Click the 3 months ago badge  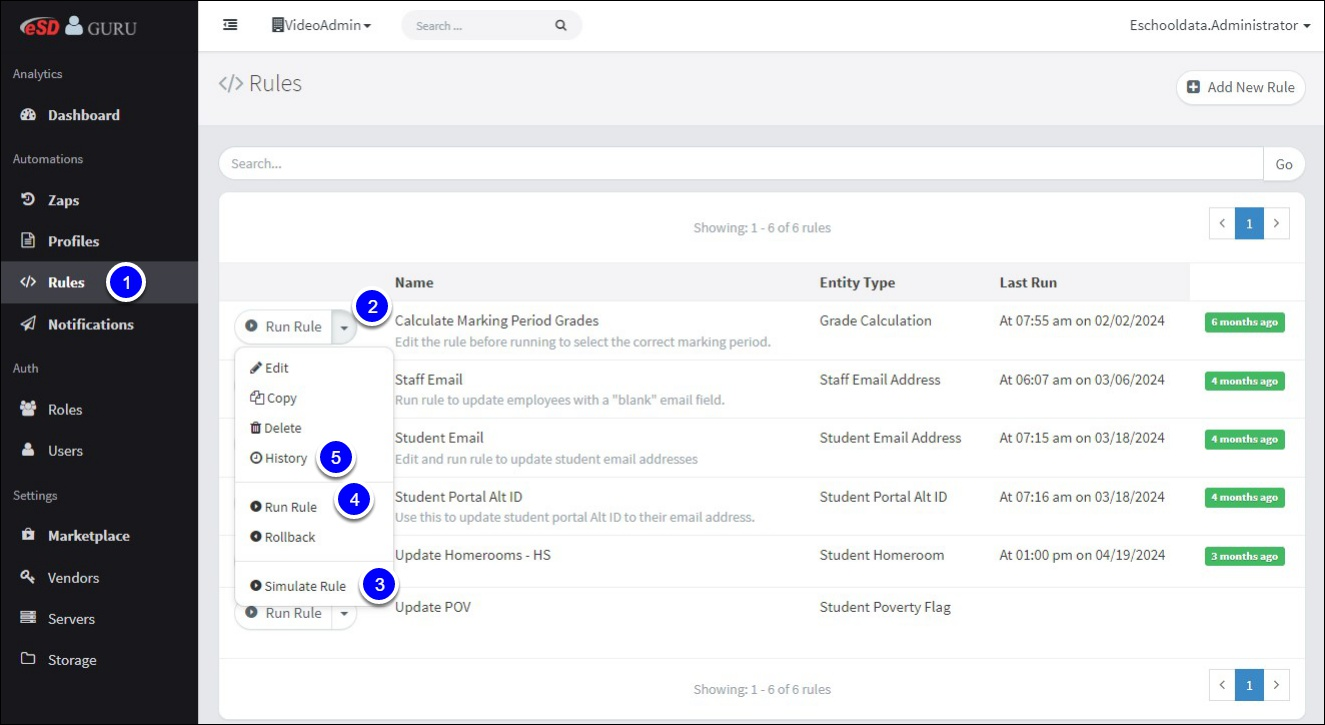[1245, 556]
